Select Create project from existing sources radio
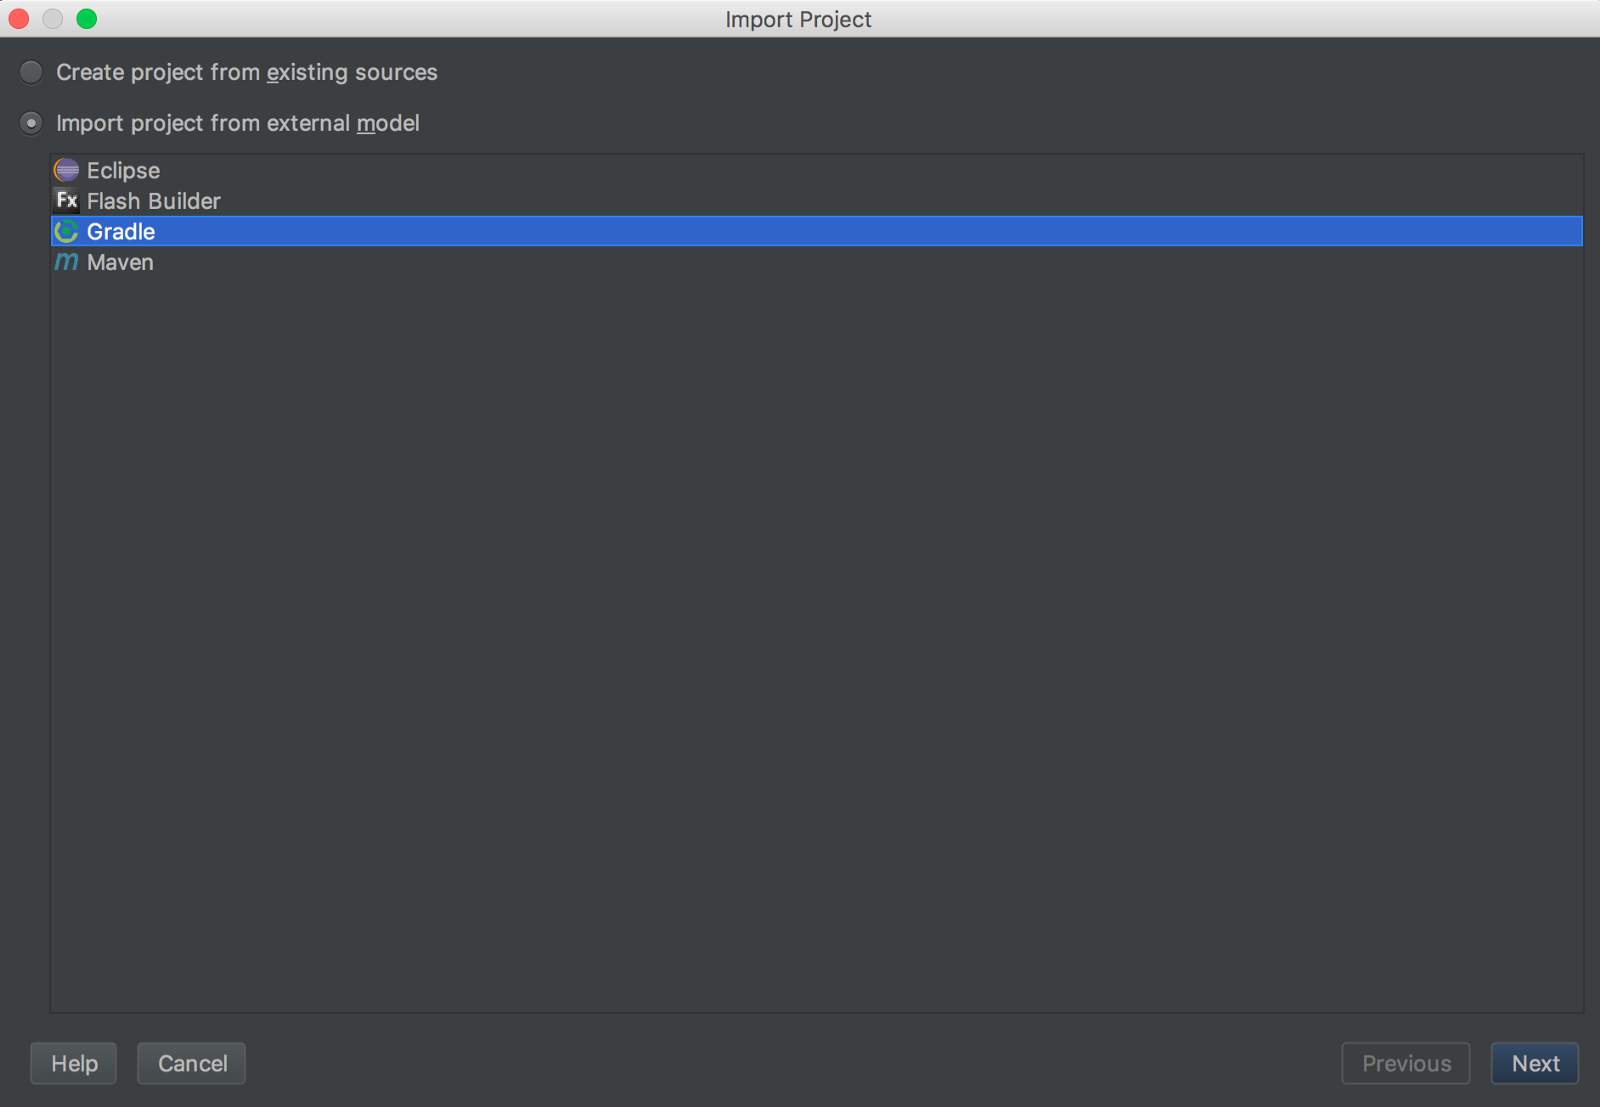1600x1107 pixels. [x=32, y=72]
